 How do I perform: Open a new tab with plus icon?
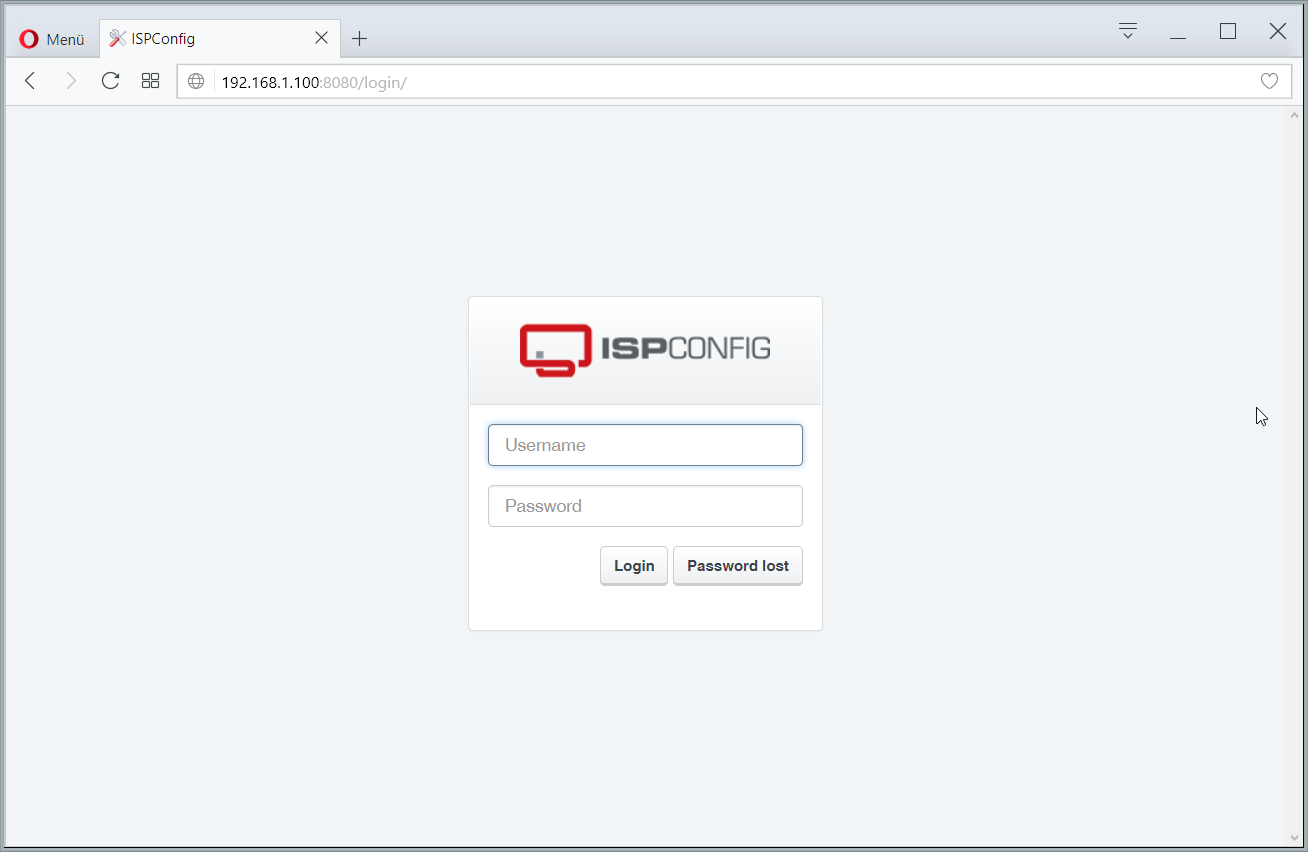(x=360, y=39)
